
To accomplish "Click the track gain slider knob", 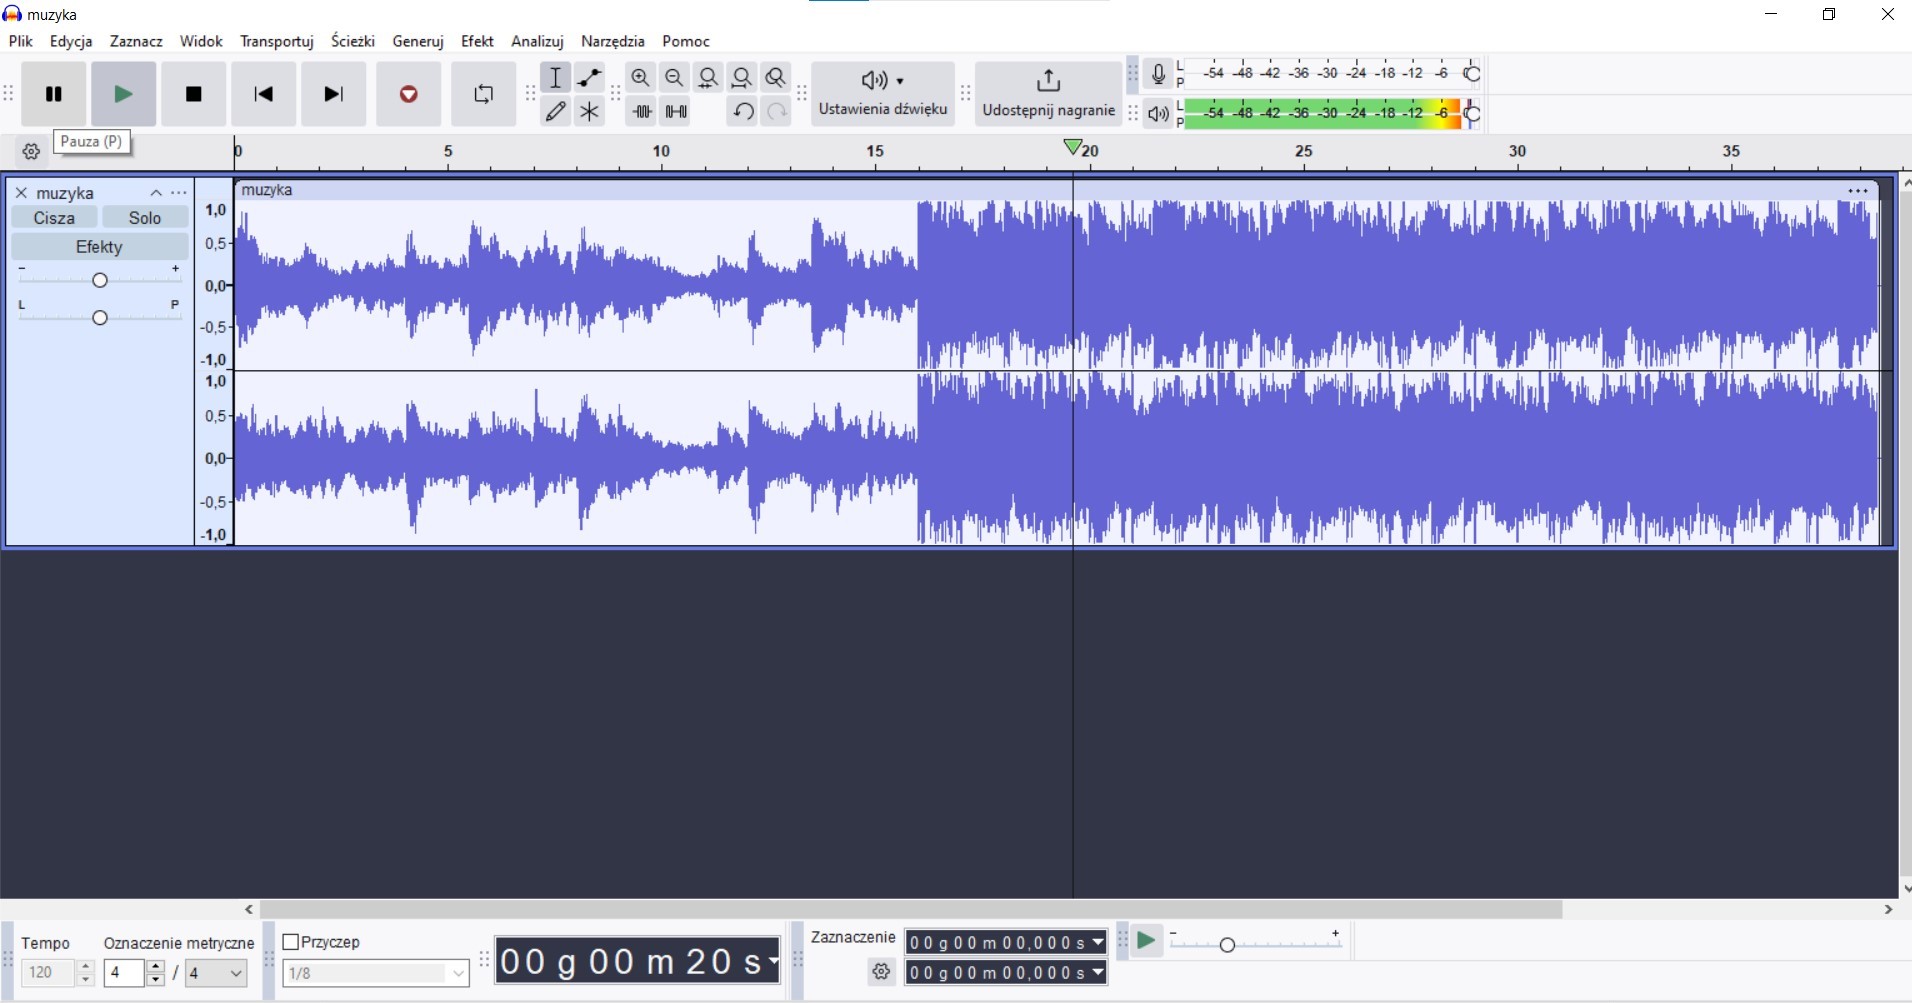I will click(100, 280).
